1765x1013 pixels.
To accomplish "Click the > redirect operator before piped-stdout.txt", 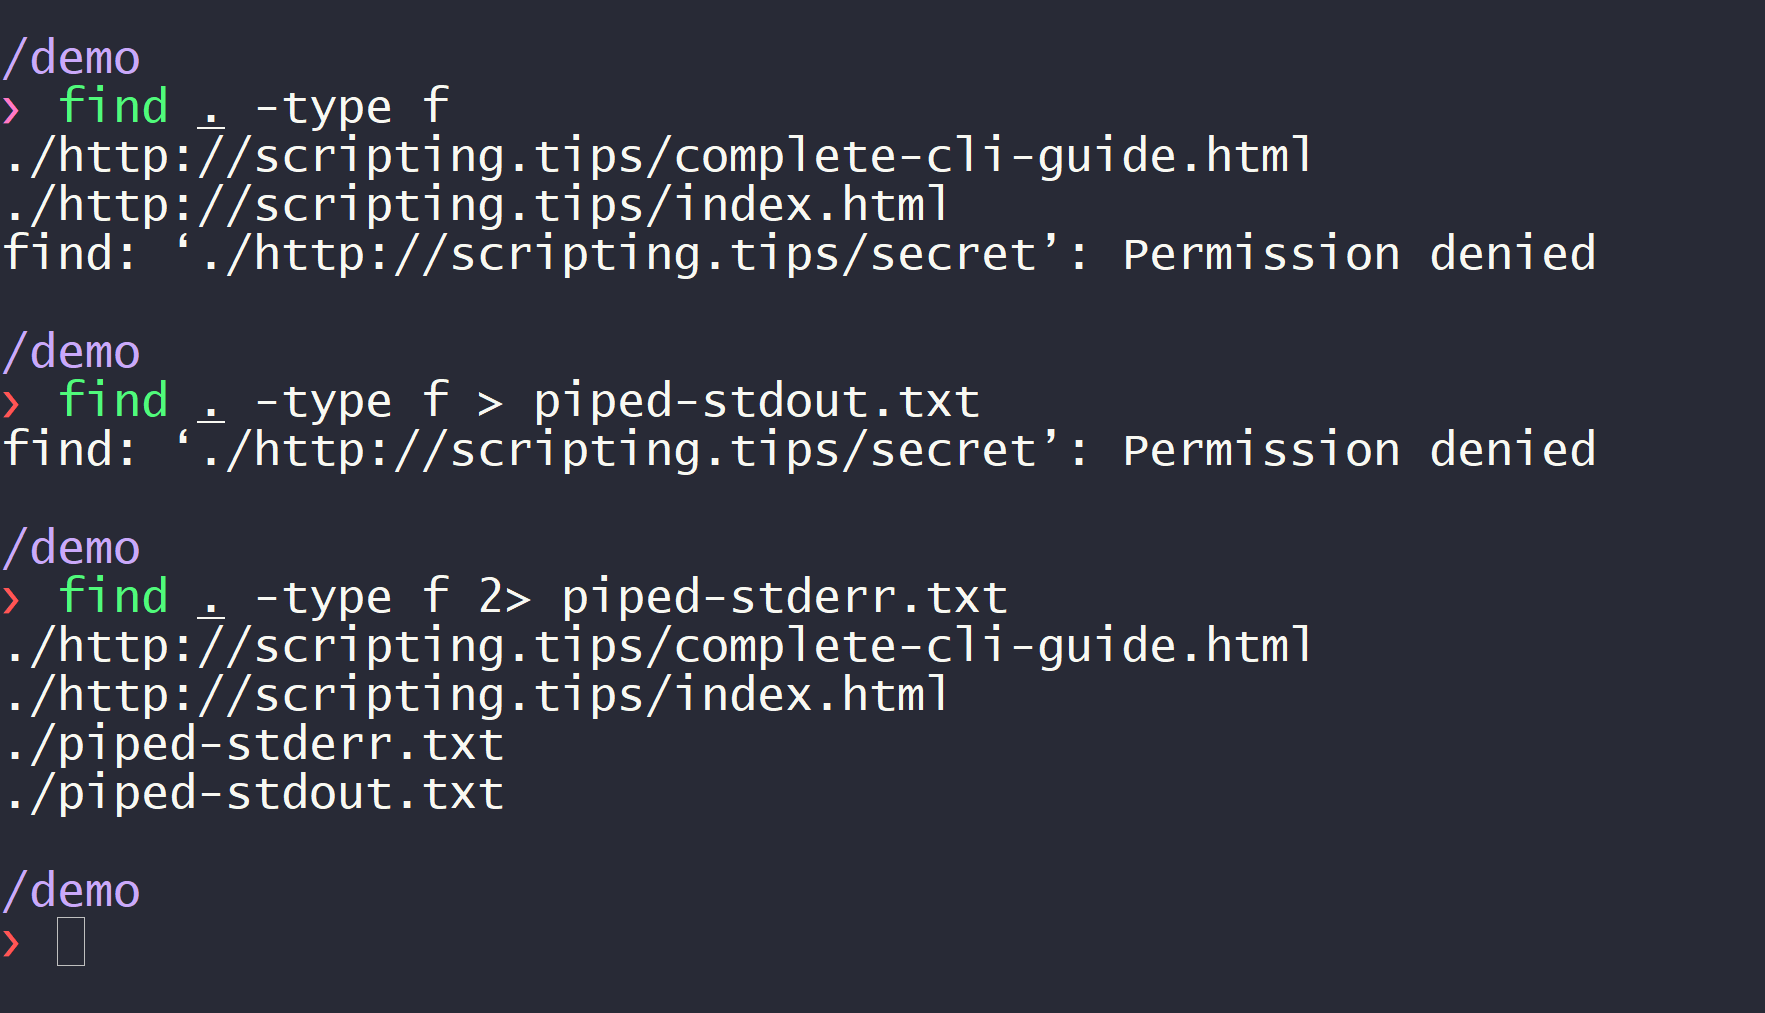I will click(490, 403).
